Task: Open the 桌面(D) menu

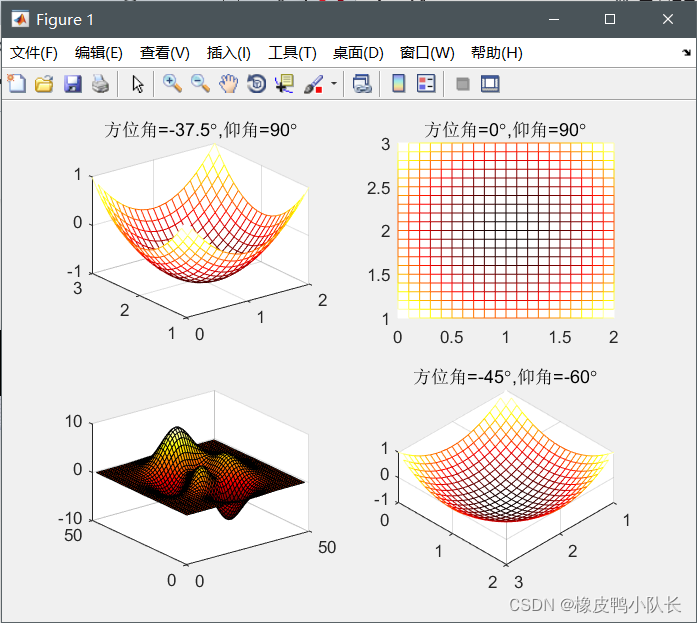Action: tap(358, 53)
